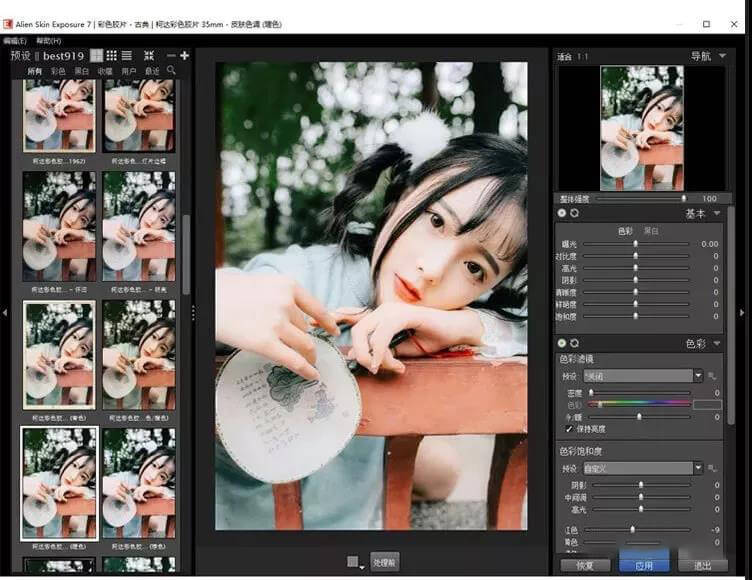
Task: Collapse all preset groups icon
Action: pyautogui.click(x=149, y=56)
